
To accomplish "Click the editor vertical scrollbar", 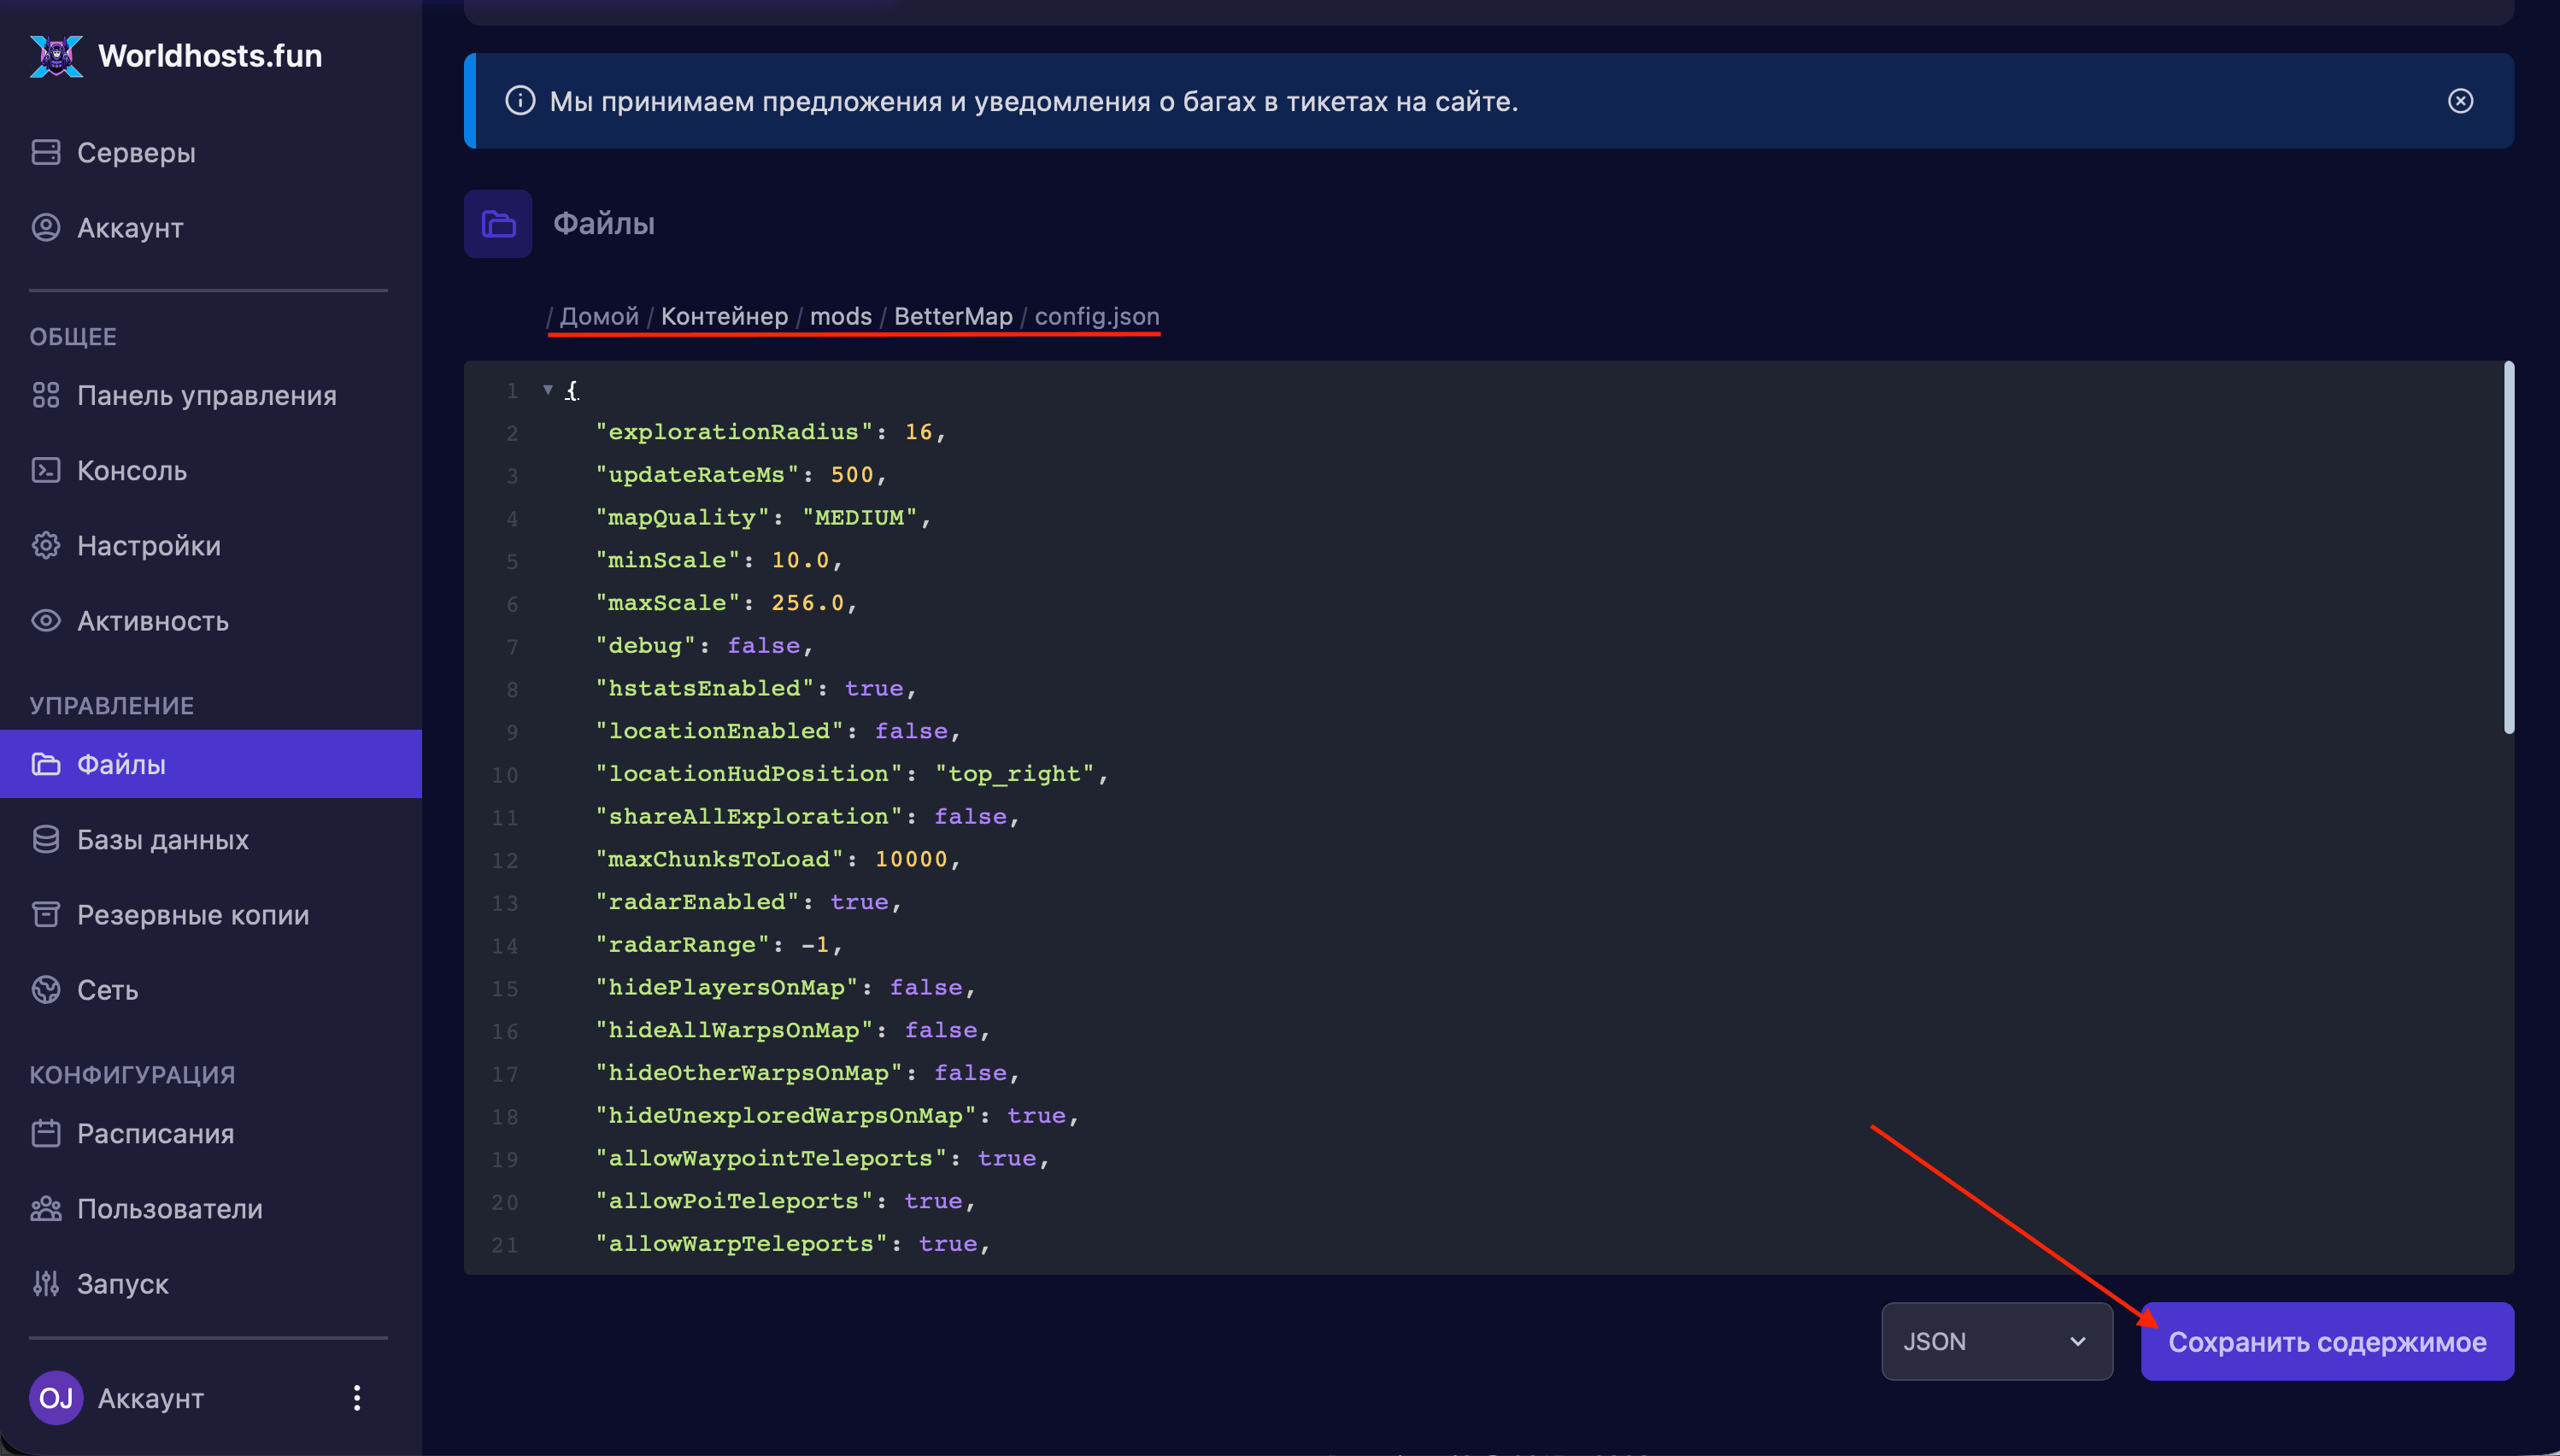I will 2508,548.
